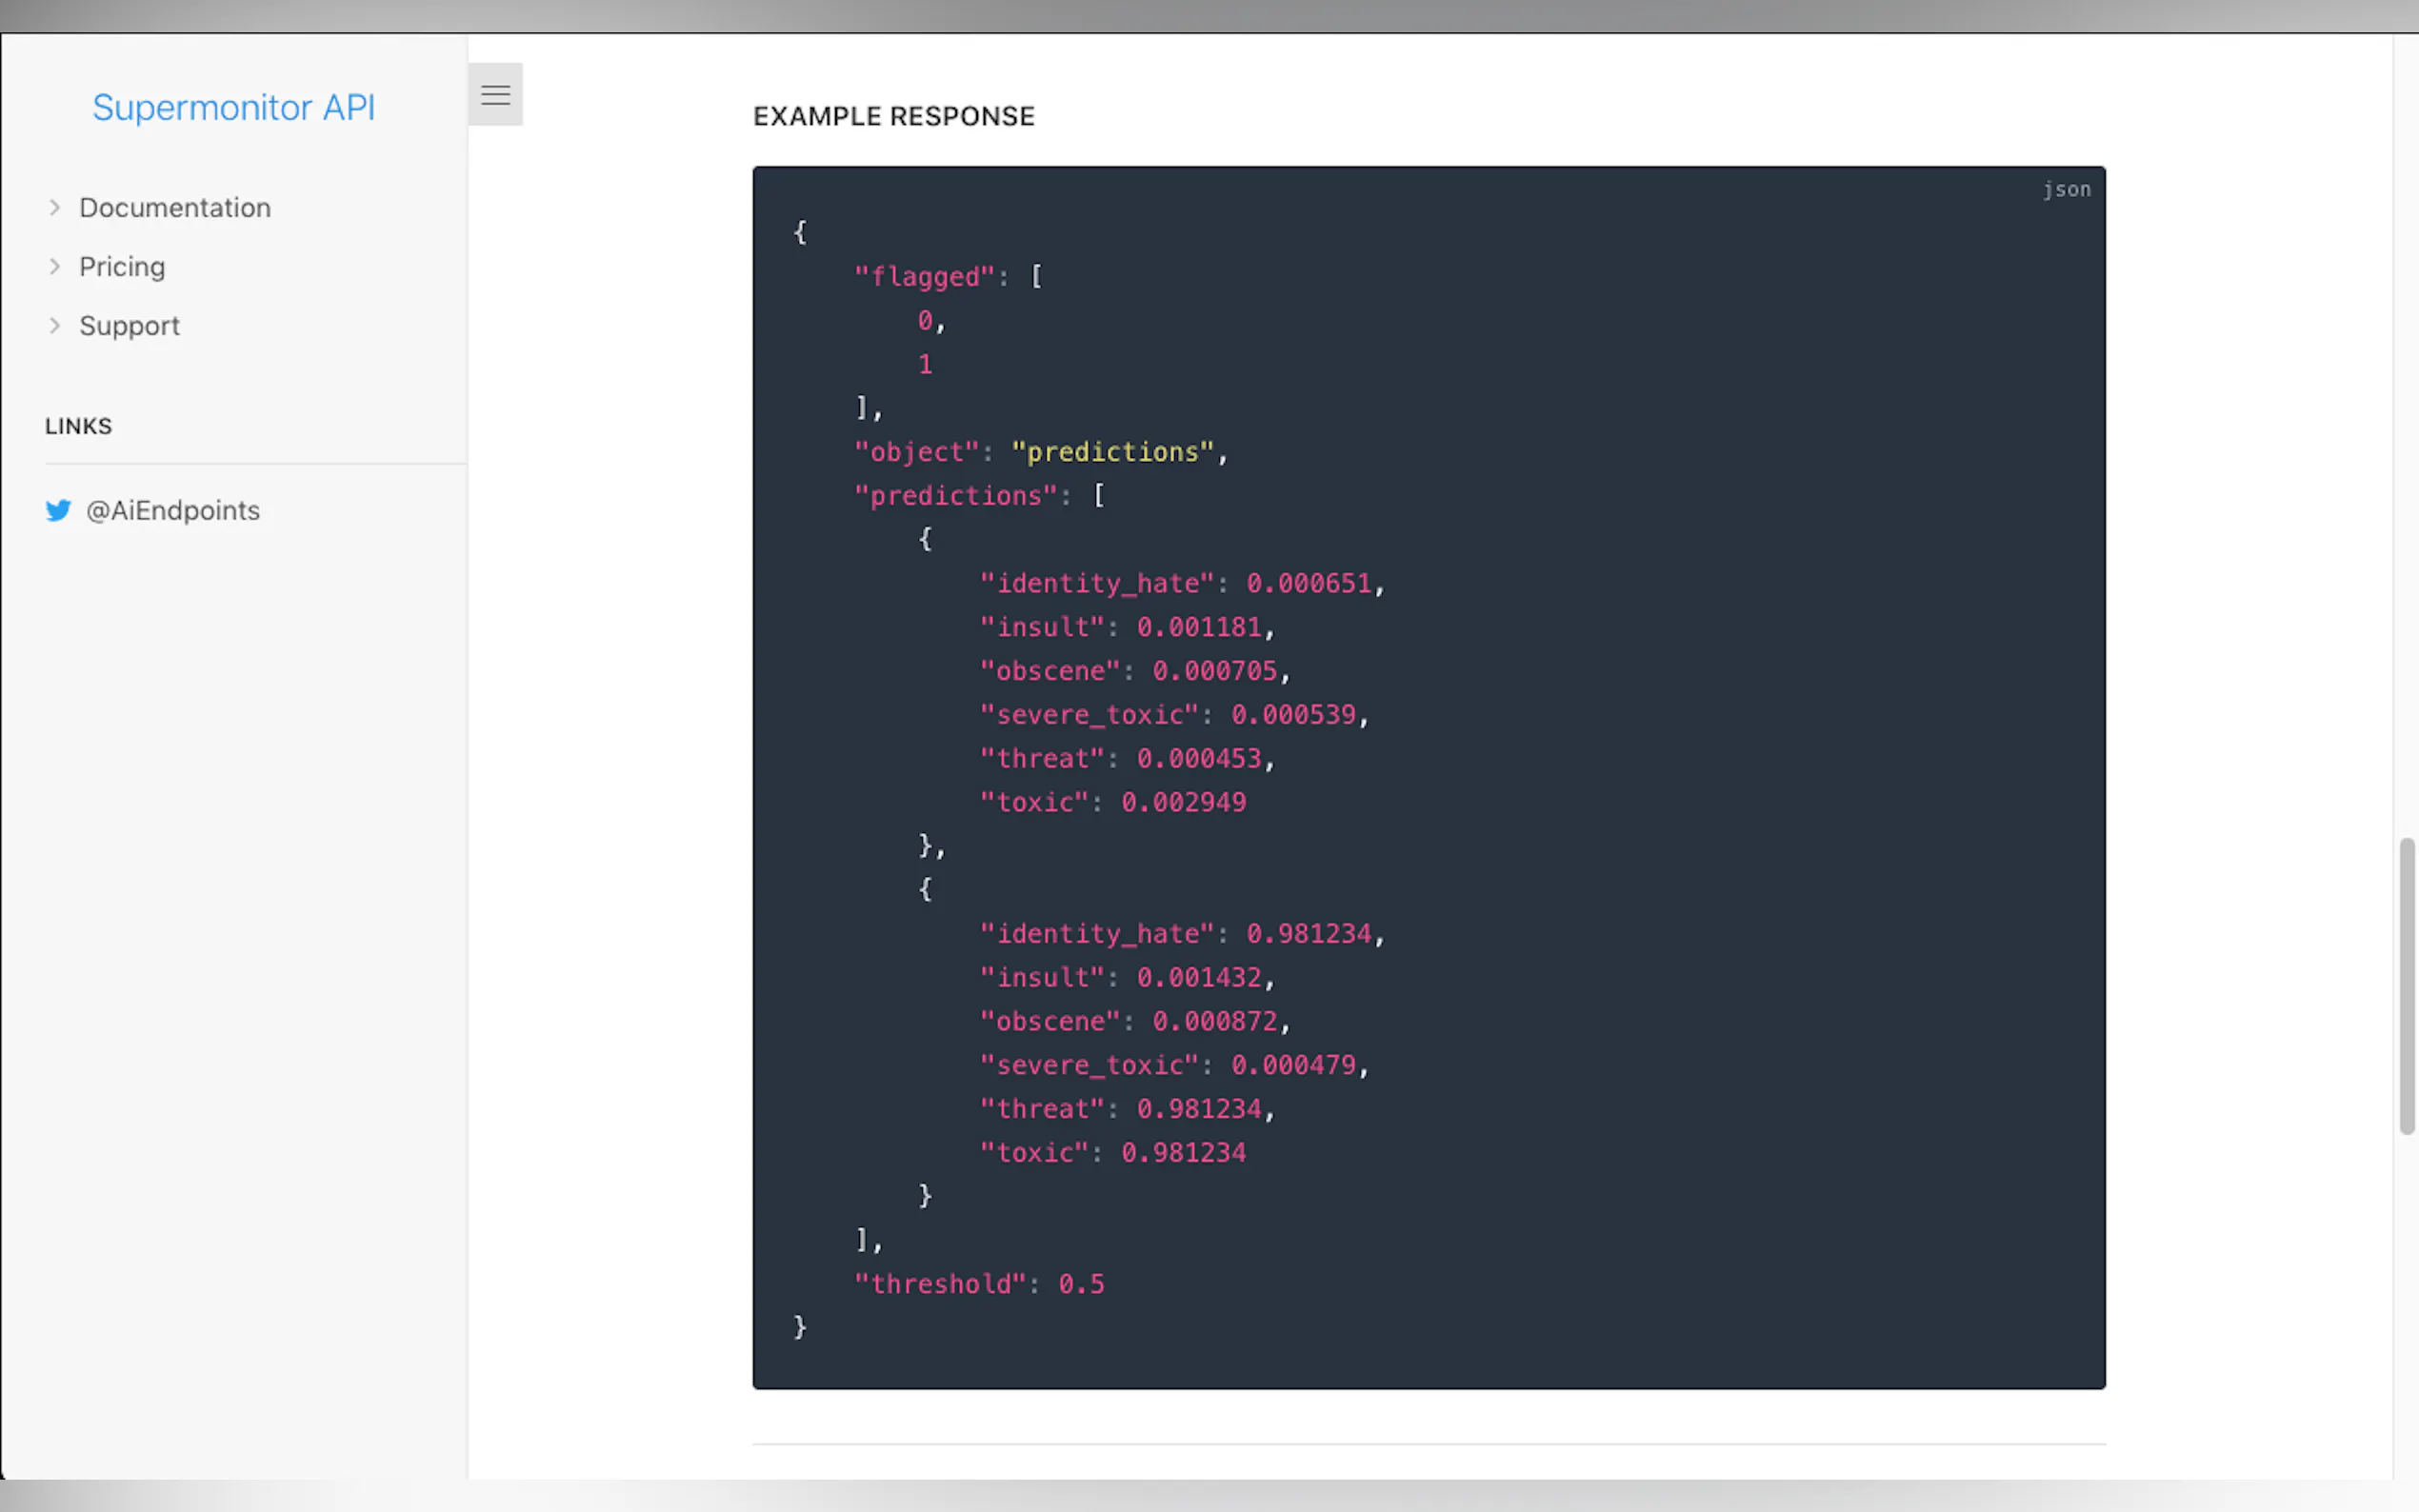This screenshot has width=2419, height=1512.
Task: Click the json language label
Action: pos(2066,189)
